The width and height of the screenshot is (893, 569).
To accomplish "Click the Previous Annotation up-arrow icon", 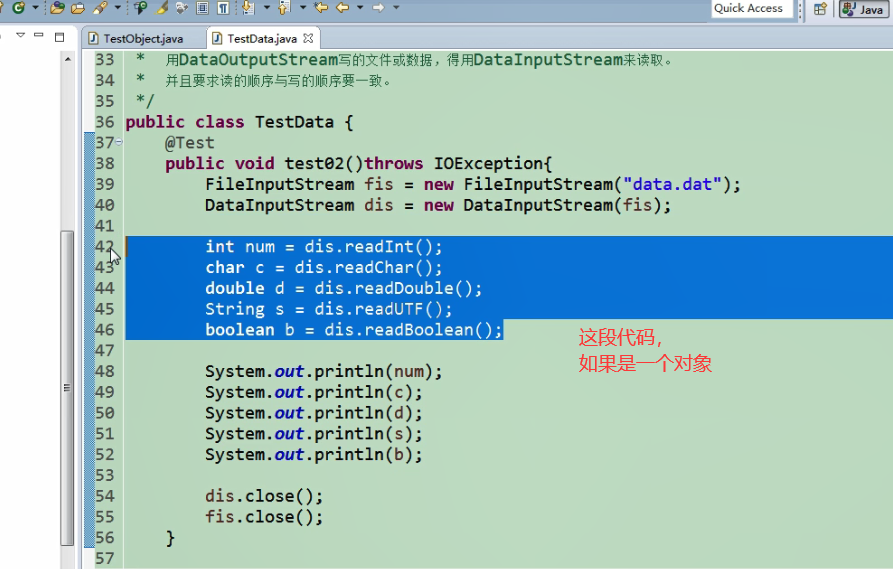I will coord(284,7).
